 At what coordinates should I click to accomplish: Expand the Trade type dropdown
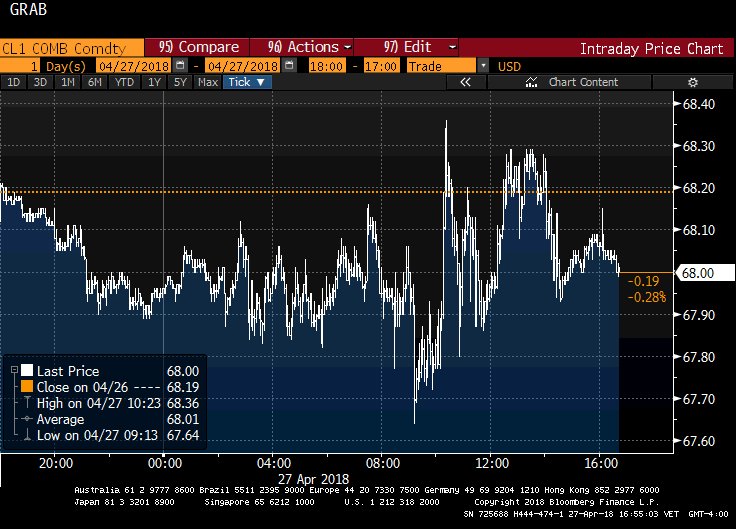point(484,65)
